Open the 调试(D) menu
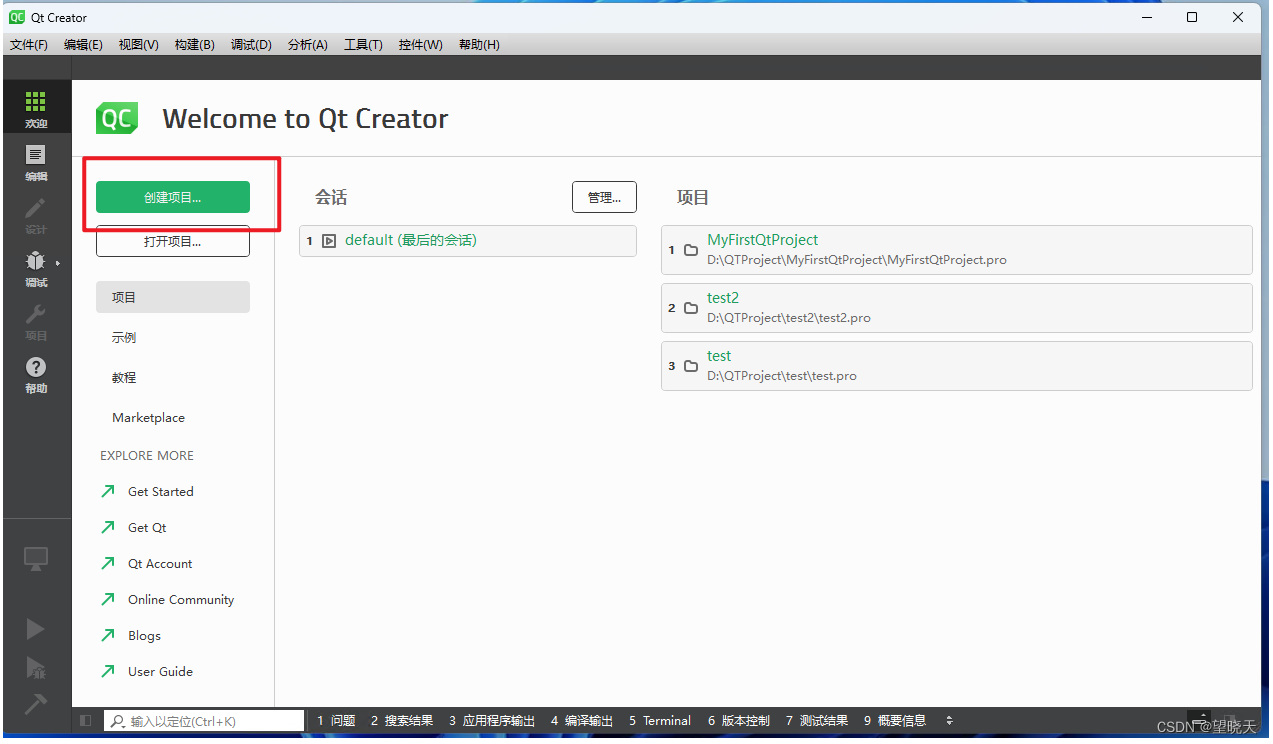Screen dimensions: 1273x744 pos(251,45)
